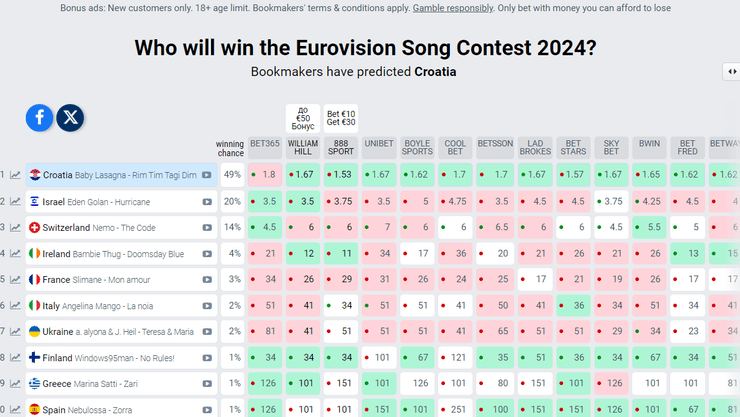Play Ukraine's Teresa & Maria video
This screenshot has height=417, width=740.
tap(207, 331)
